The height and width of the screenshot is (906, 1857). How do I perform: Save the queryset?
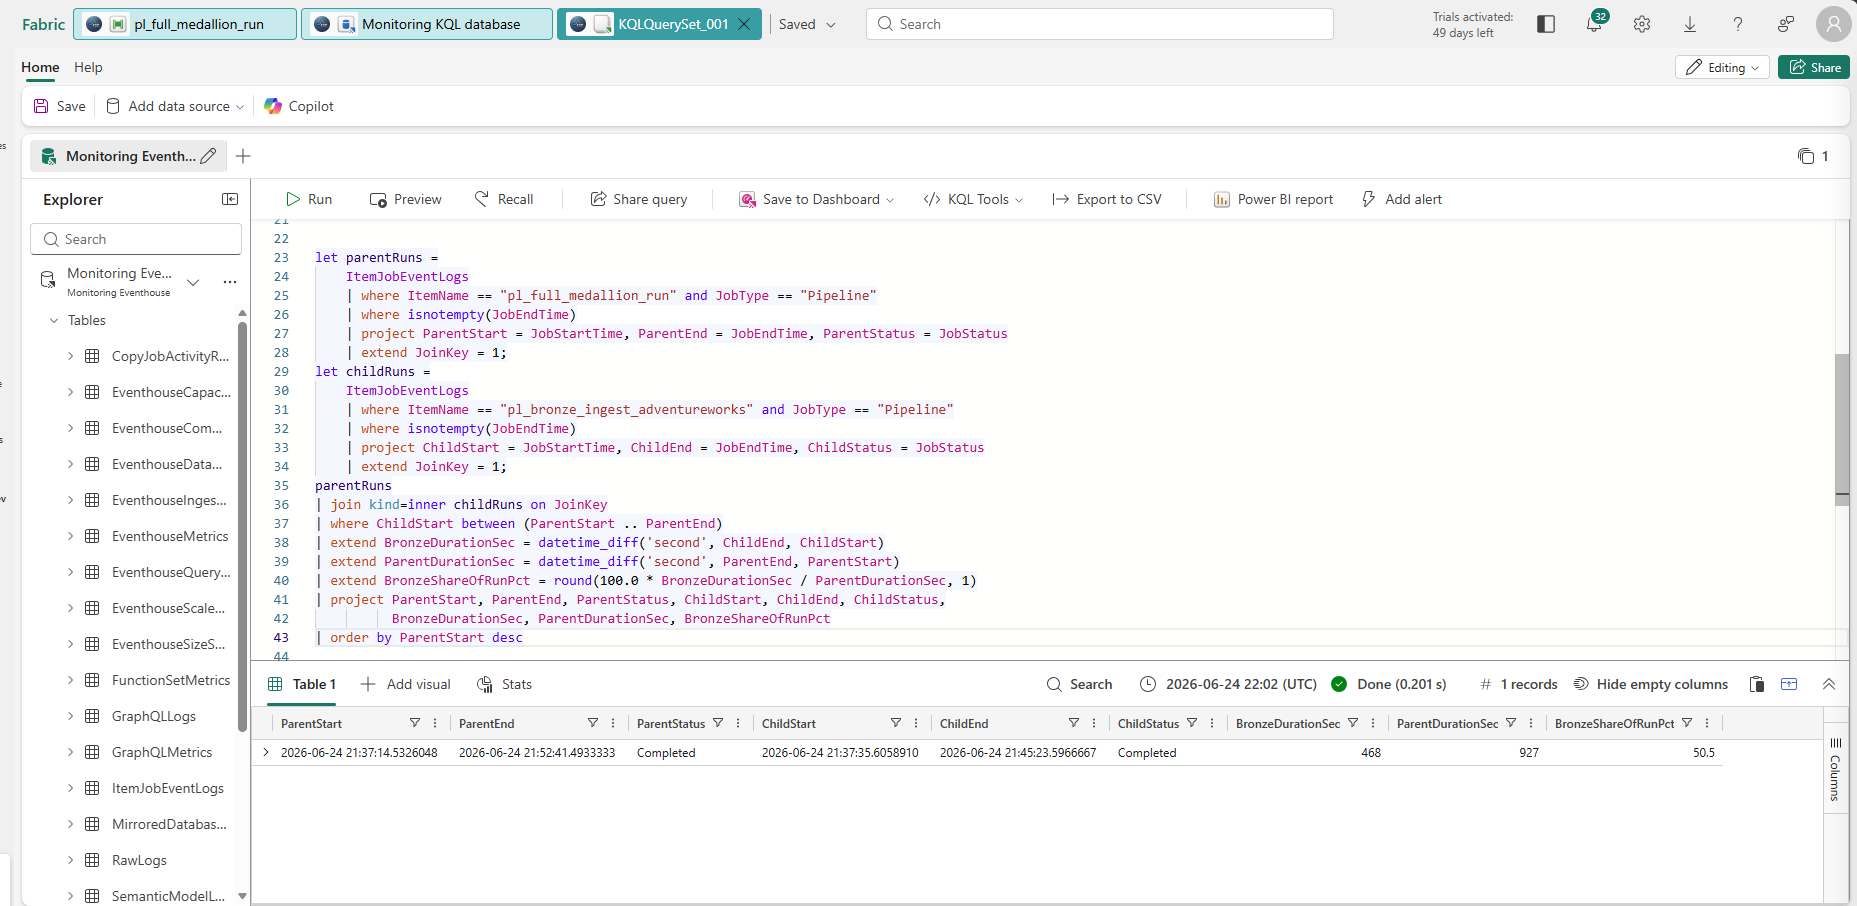click(59, 106)
